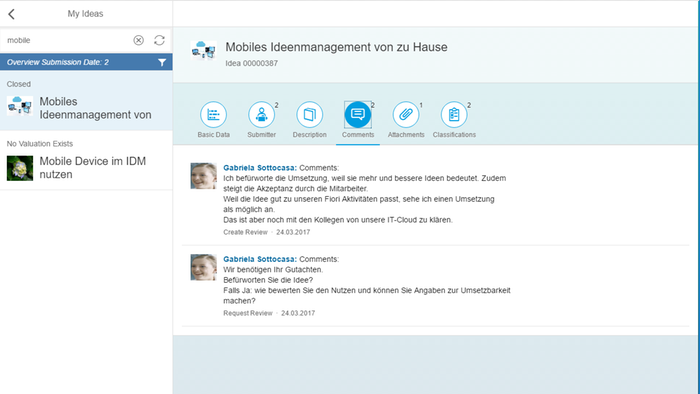Go back using the left arrow icon
This screenshot has width=700, height=394.
[12, 14]
